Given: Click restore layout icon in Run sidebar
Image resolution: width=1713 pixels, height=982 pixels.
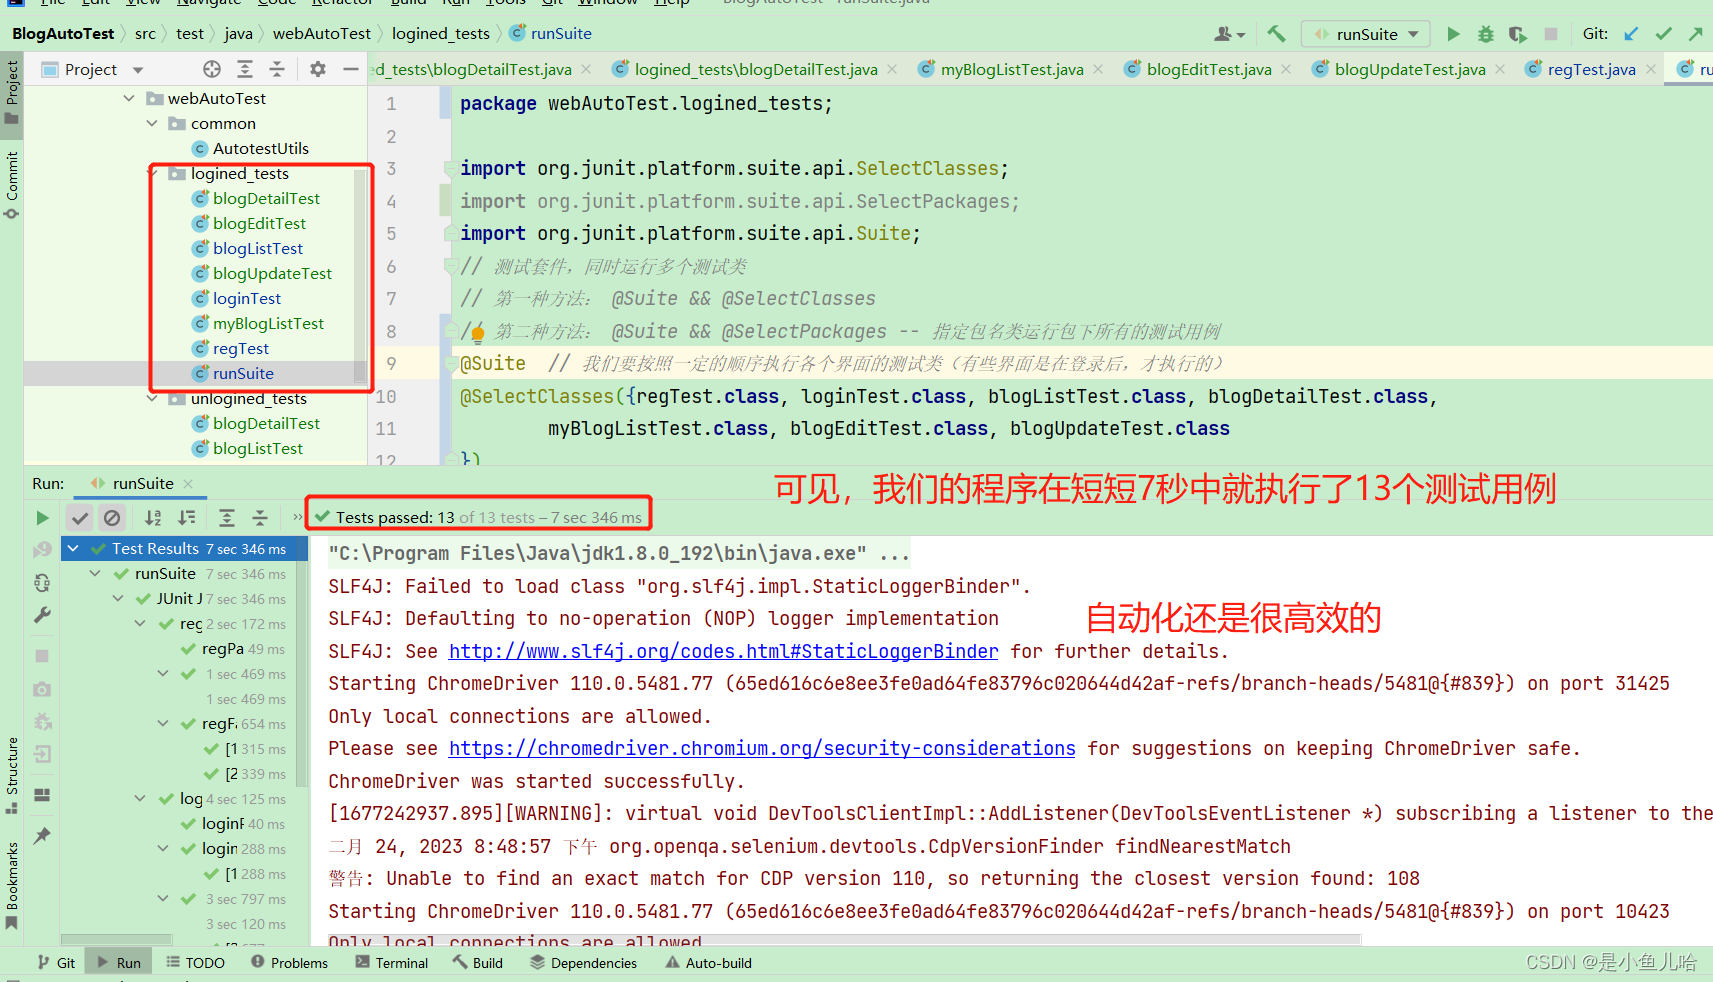Looking at the screenshot, I should click(42, 795).
